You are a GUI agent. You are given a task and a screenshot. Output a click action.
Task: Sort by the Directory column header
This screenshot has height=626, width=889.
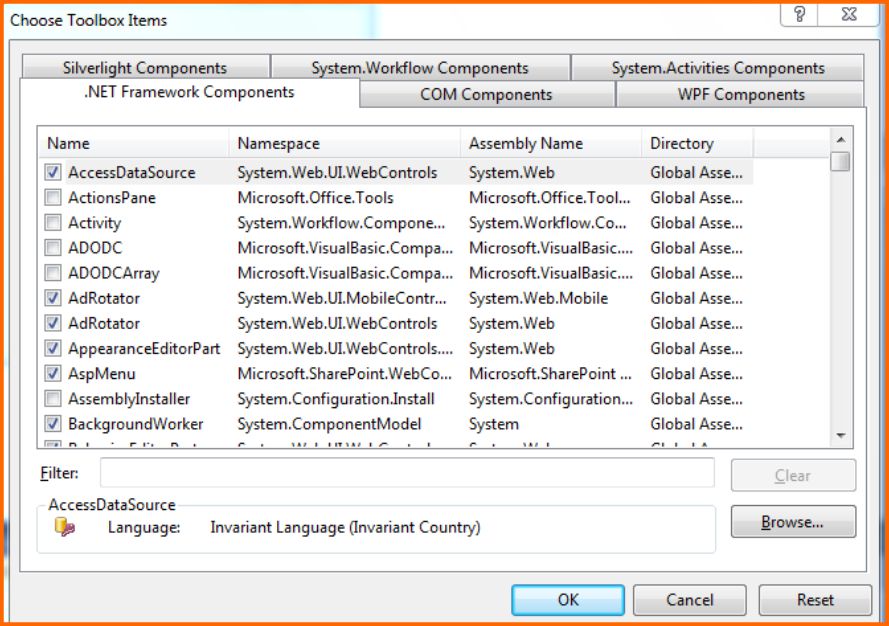(x=697, y=143)
